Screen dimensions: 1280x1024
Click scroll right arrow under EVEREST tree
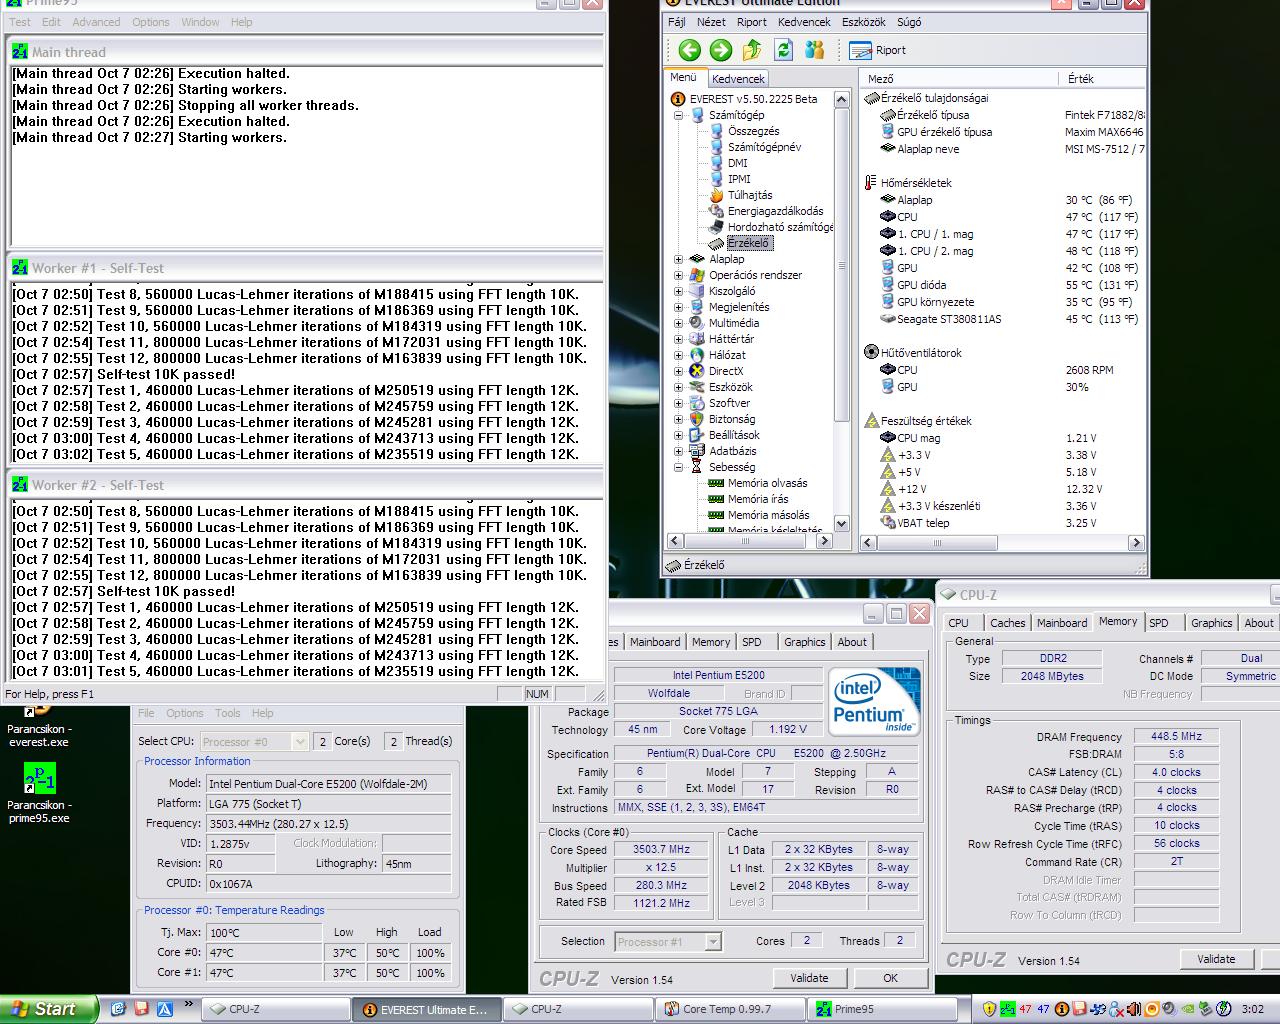pos(825,540)
